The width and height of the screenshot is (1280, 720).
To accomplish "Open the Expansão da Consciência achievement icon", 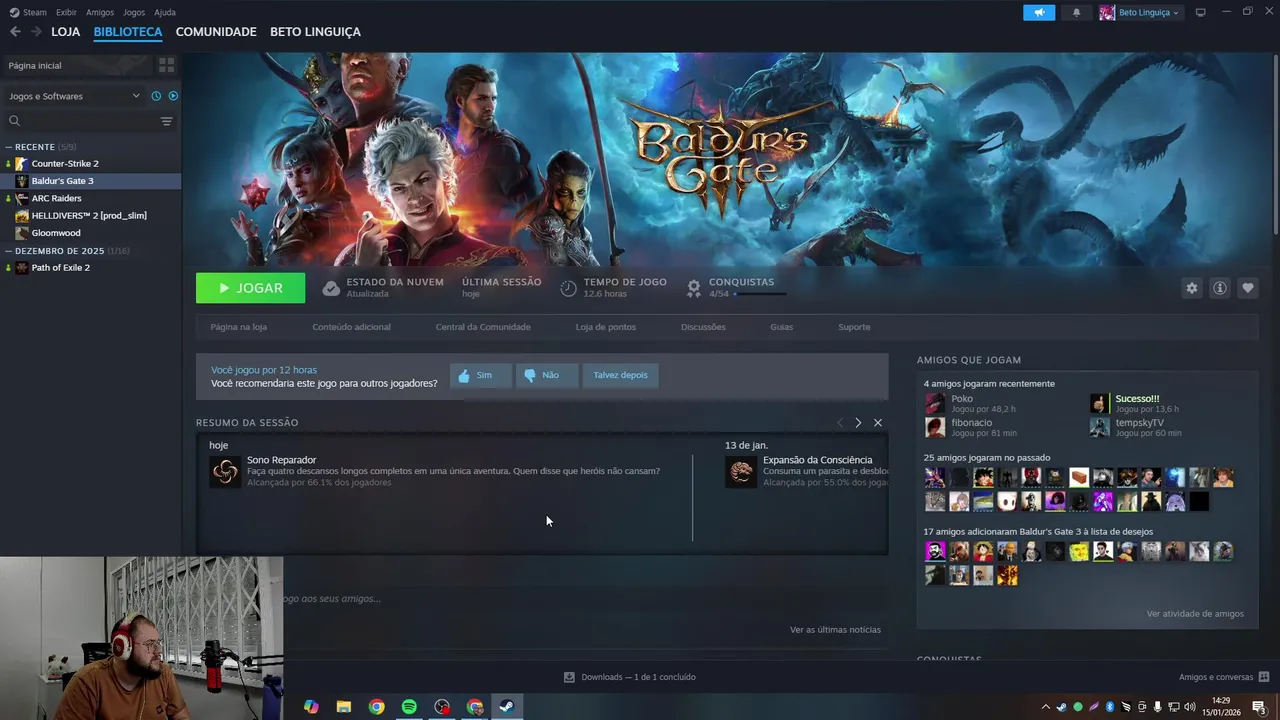I will click(741, 472).
